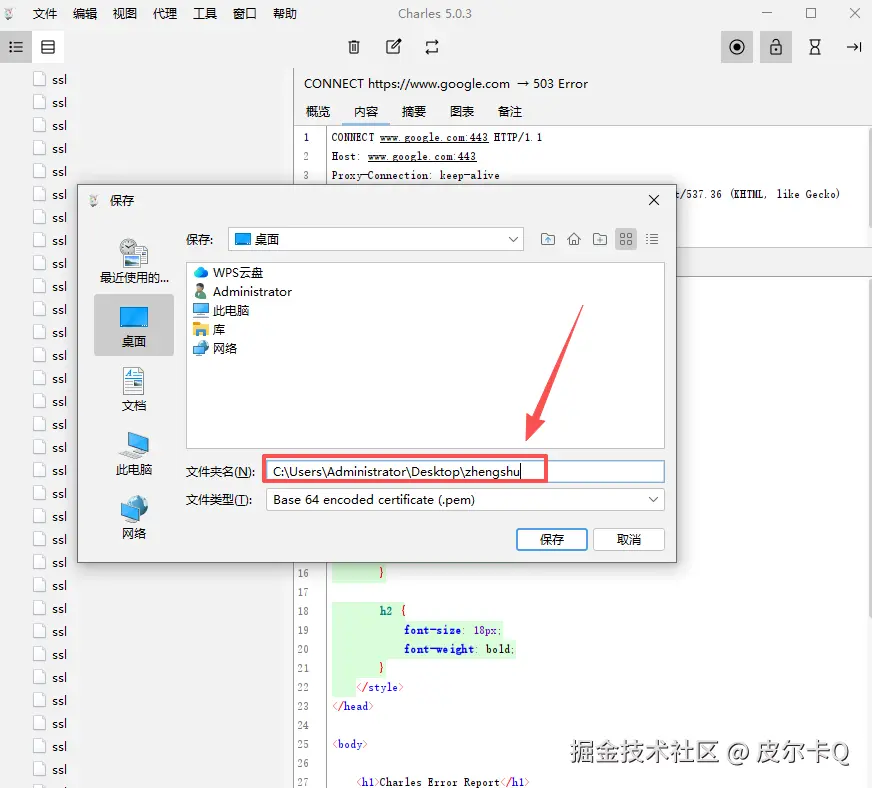Click the CONNECT https://www.google.com header text
Viewport: 872px width, 788px height.
click(x=407, y=84)
